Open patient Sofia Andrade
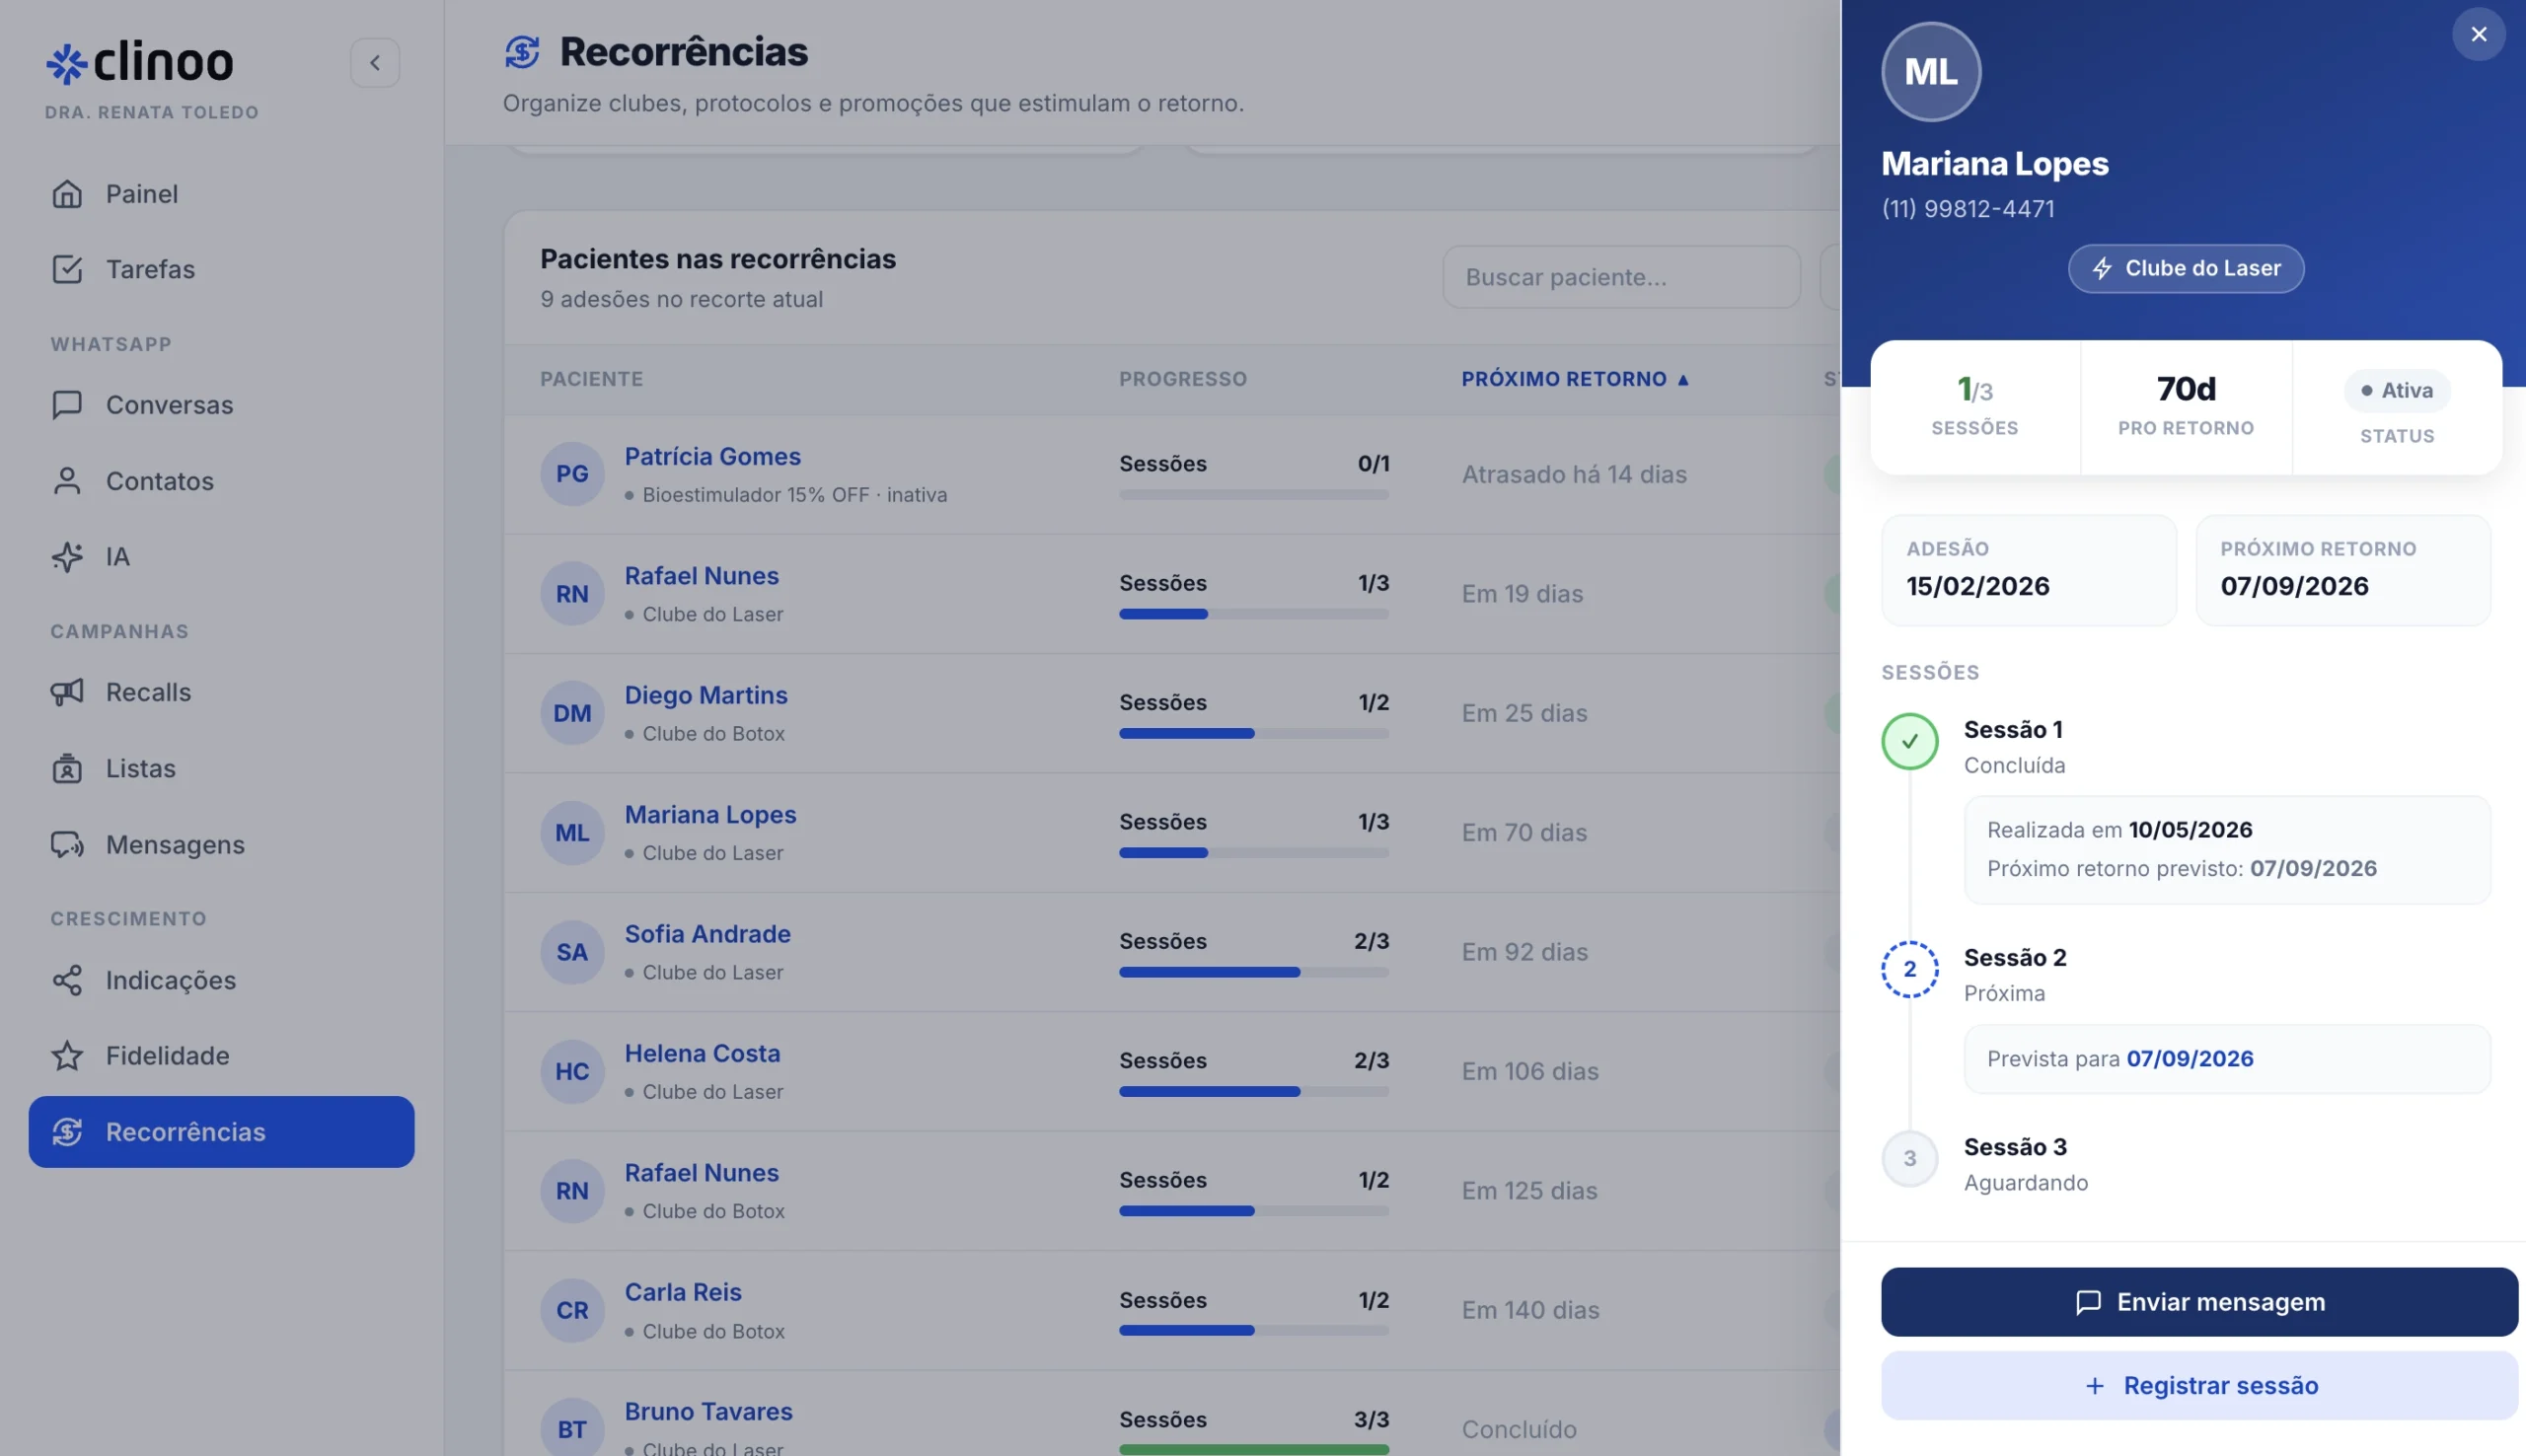 click(707, 934)
